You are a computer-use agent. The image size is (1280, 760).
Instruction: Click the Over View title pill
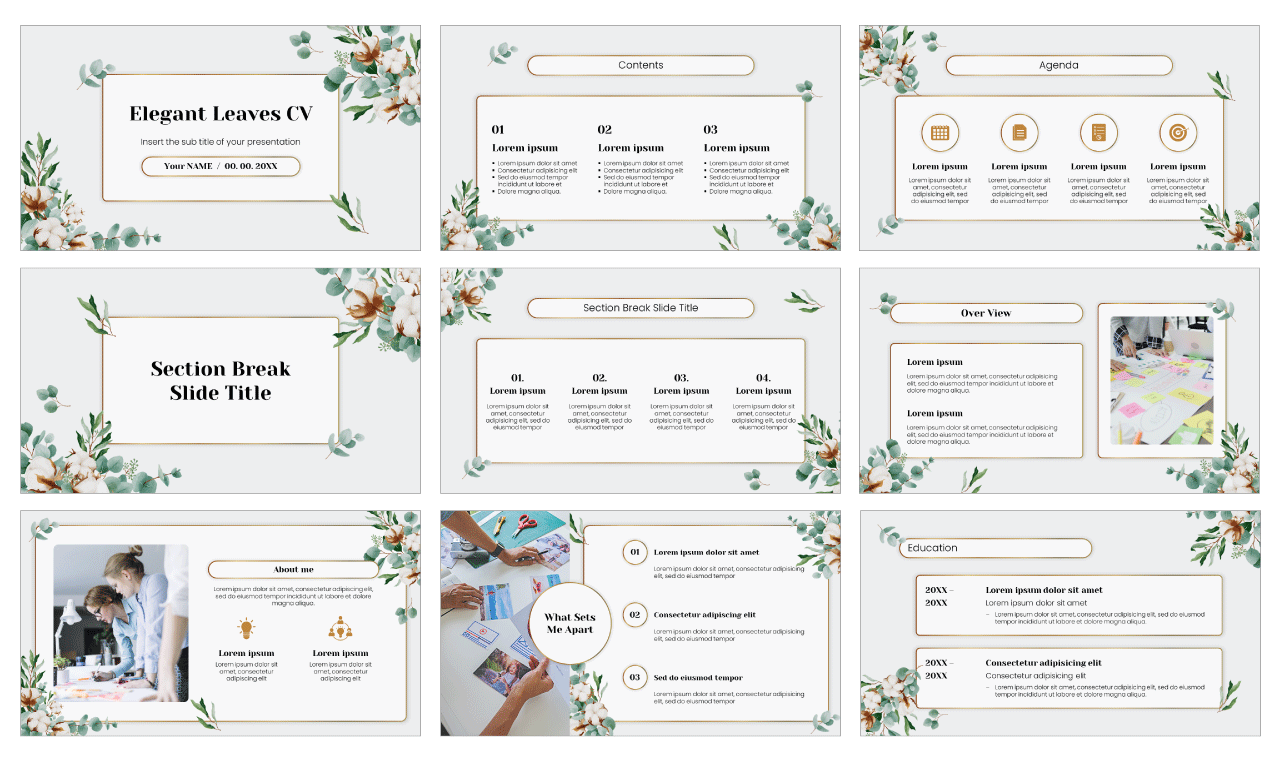986,313
